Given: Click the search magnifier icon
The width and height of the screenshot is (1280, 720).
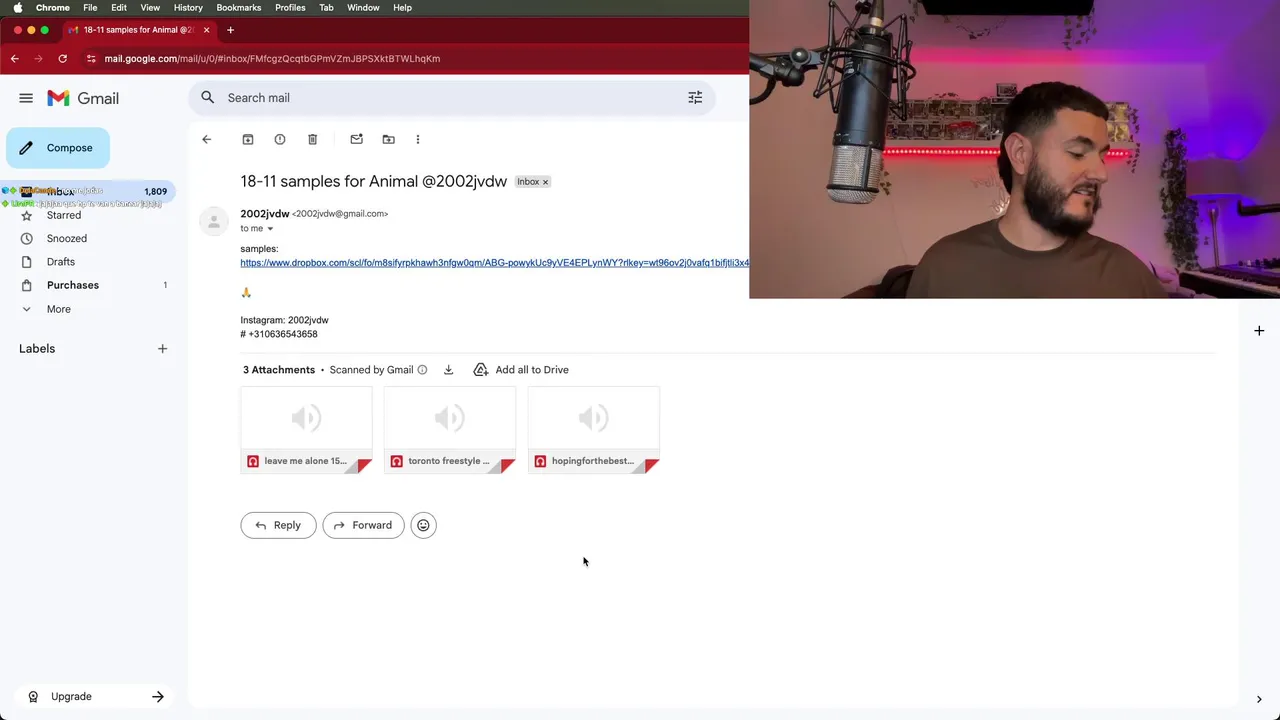Looking at the screenshot, I should tap(207, 97).
